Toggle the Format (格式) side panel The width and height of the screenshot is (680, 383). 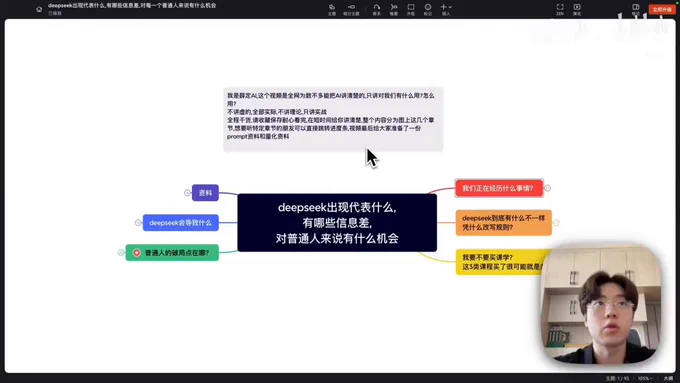pyautogui.click(x=635, y=9)
